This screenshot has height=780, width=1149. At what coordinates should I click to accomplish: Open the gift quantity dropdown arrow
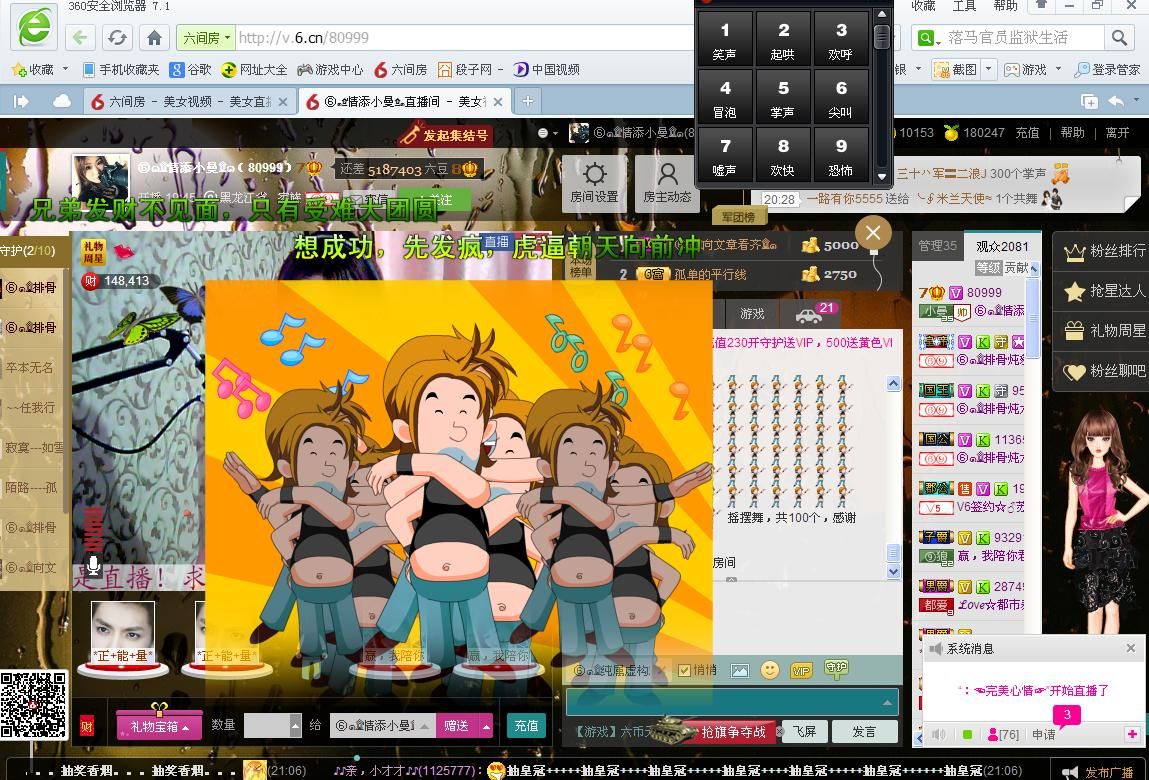click(295, 726)
